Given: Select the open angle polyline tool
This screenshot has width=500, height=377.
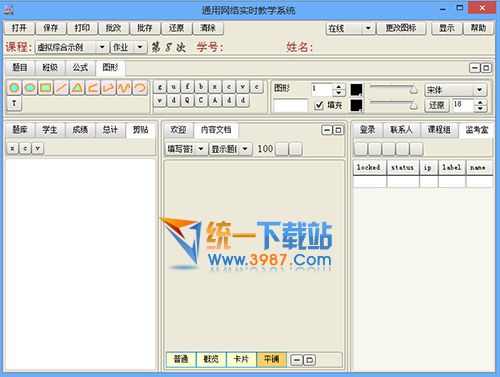Looking at the screenshot, I should click(93, 88).
